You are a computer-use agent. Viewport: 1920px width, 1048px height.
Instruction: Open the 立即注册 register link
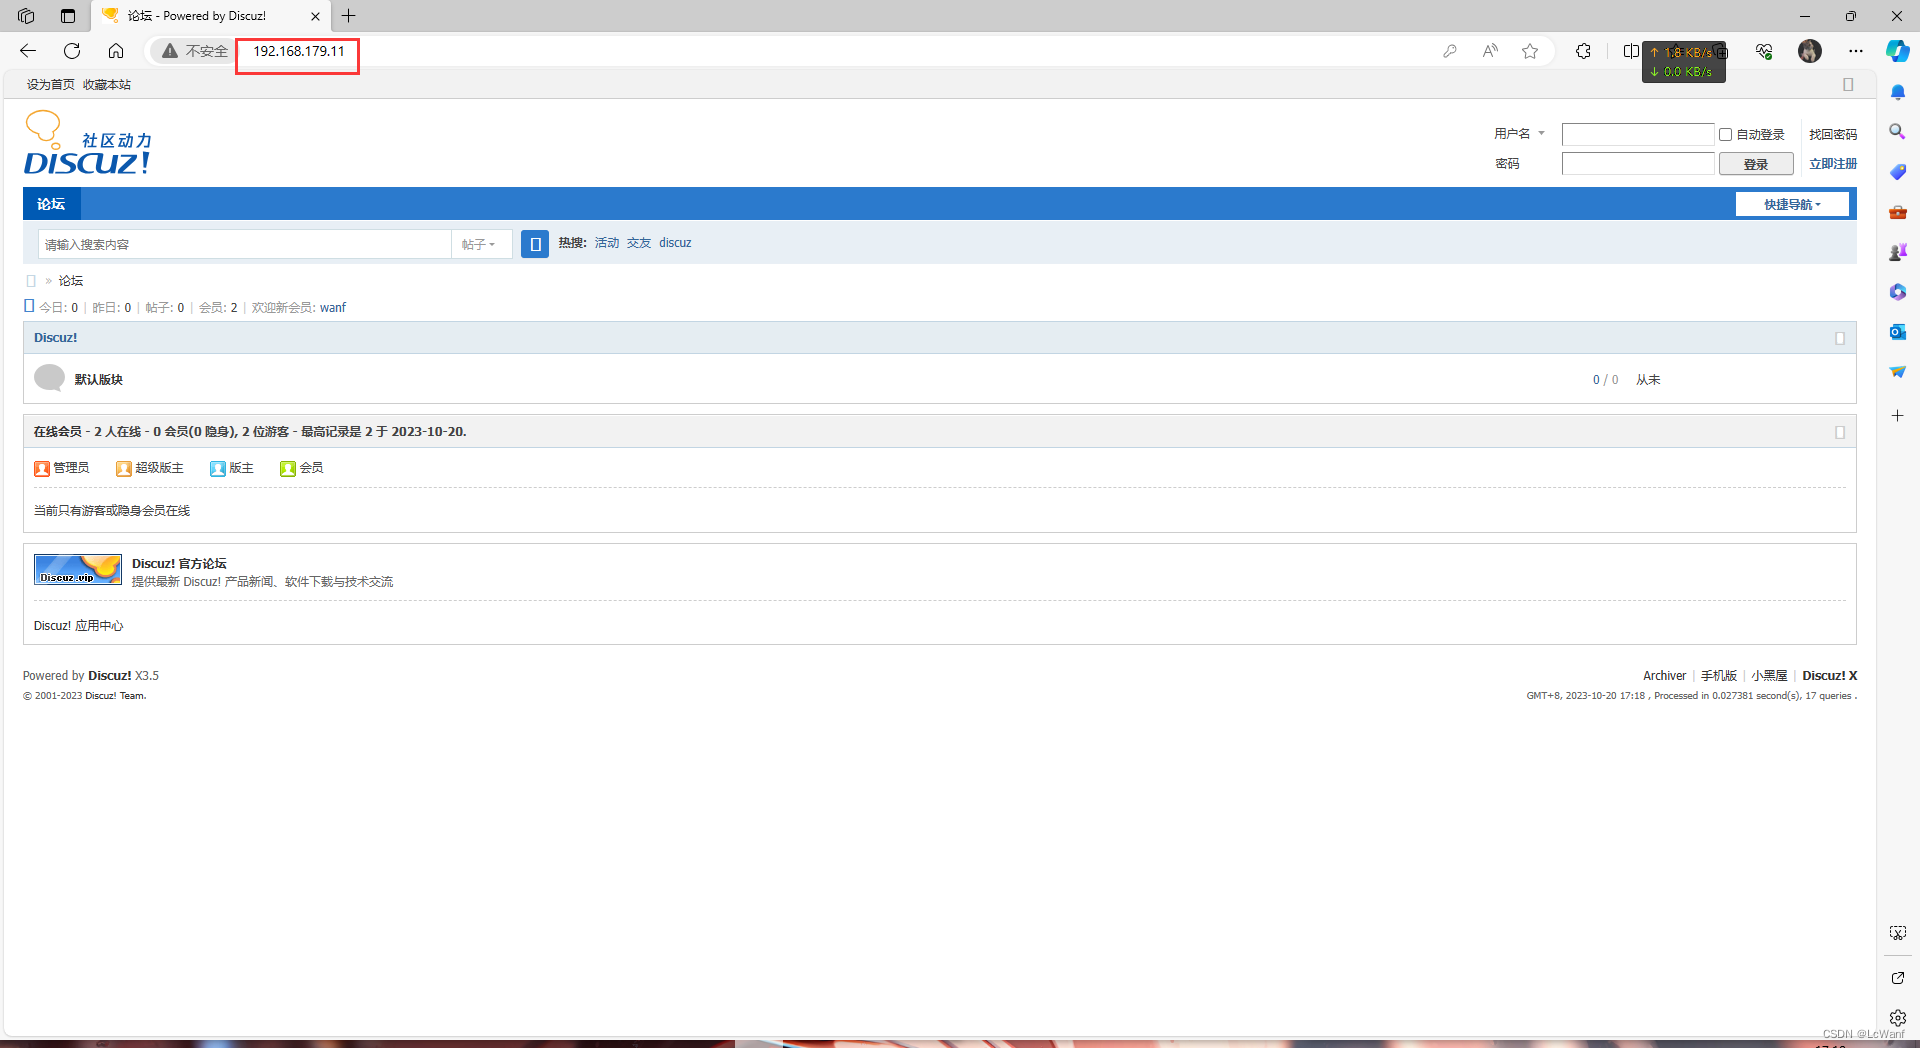[x=1833, y=164]
